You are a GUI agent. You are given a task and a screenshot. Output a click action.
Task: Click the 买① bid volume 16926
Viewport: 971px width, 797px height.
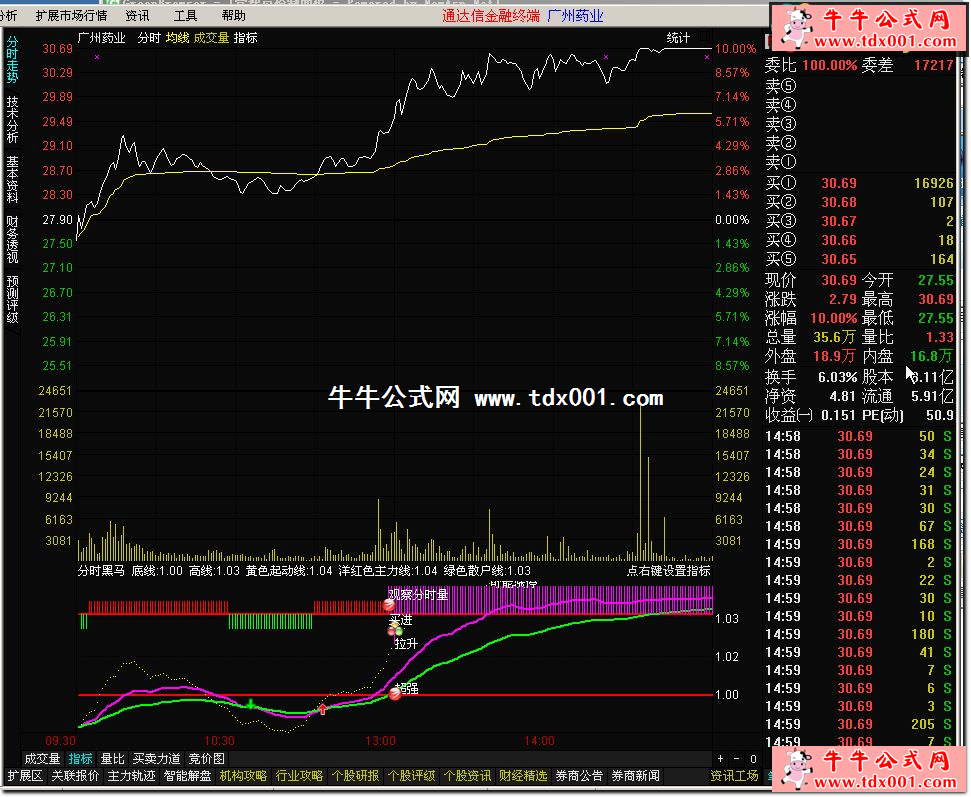coord(934,184)
